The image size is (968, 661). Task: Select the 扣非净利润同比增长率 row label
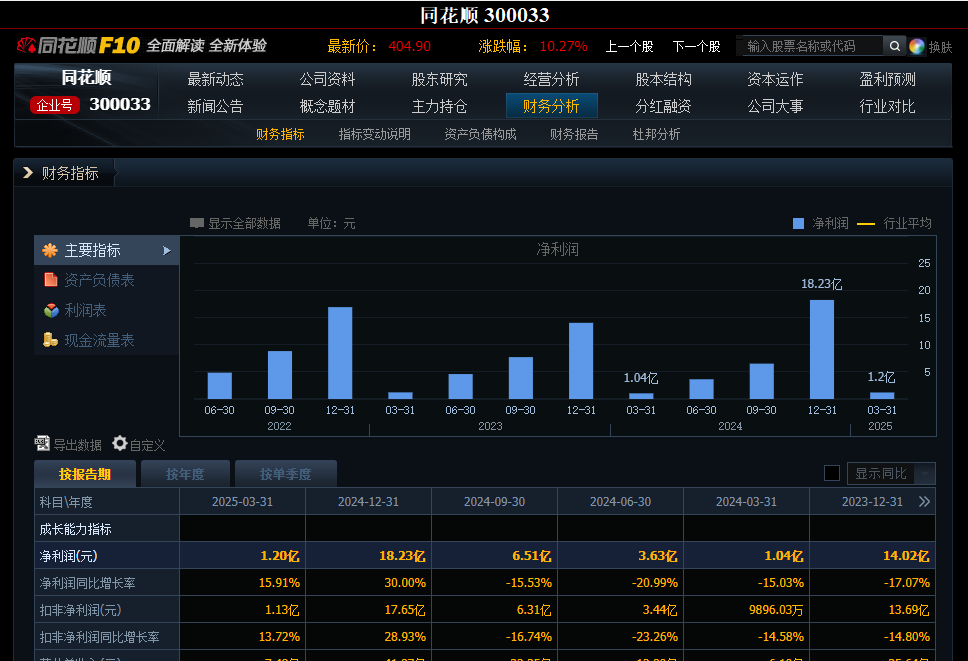click(x=99, y=636)
